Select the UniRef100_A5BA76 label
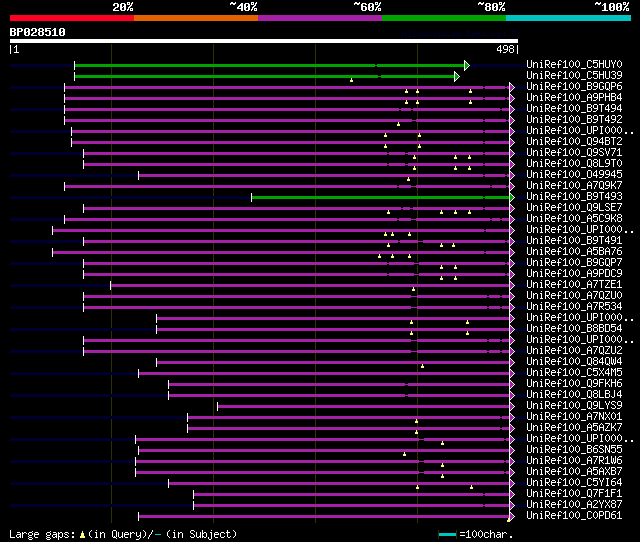Viewport: 640px width, 542px height. (574, 252)
